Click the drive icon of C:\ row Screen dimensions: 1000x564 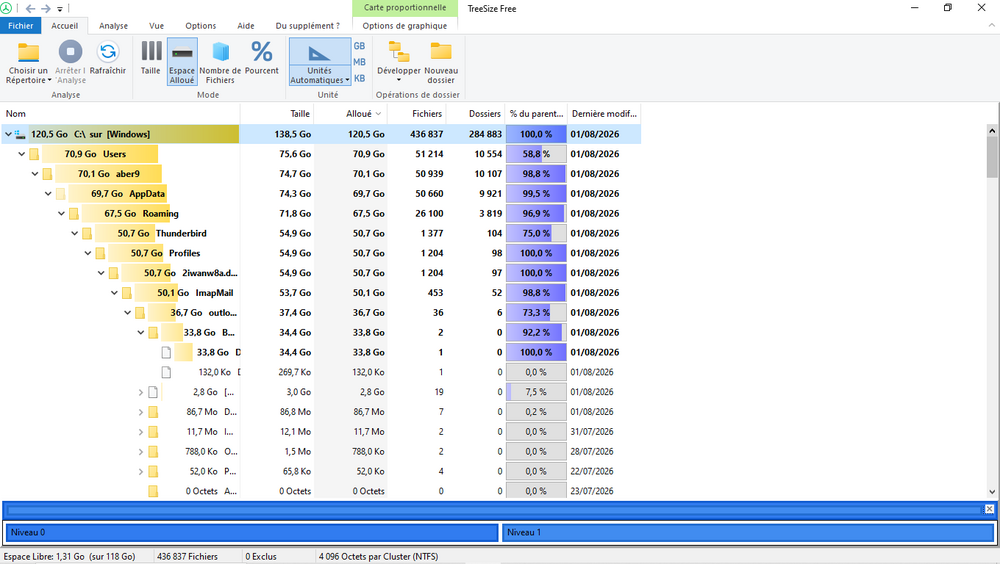coord(20,134)
